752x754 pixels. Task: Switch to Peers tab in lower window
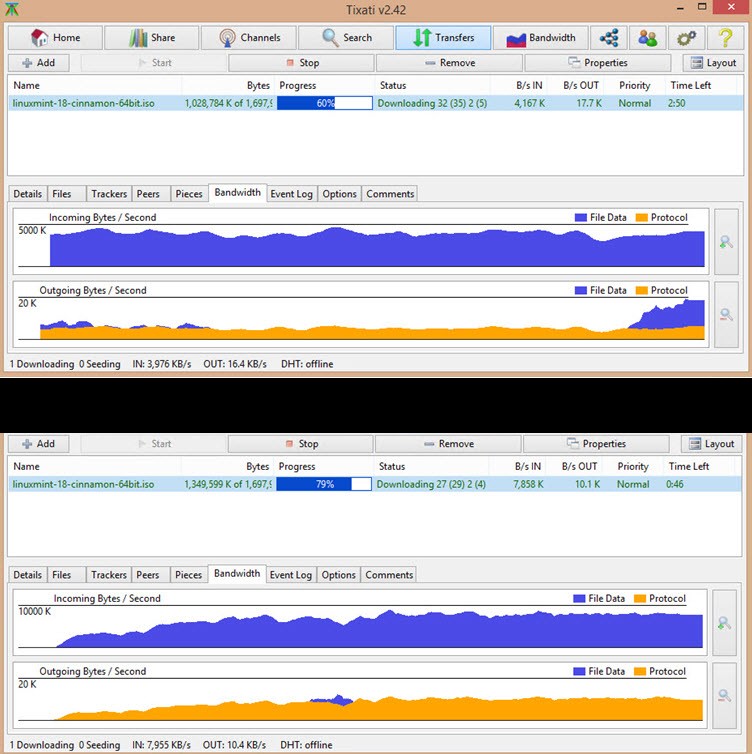(151, 575)
